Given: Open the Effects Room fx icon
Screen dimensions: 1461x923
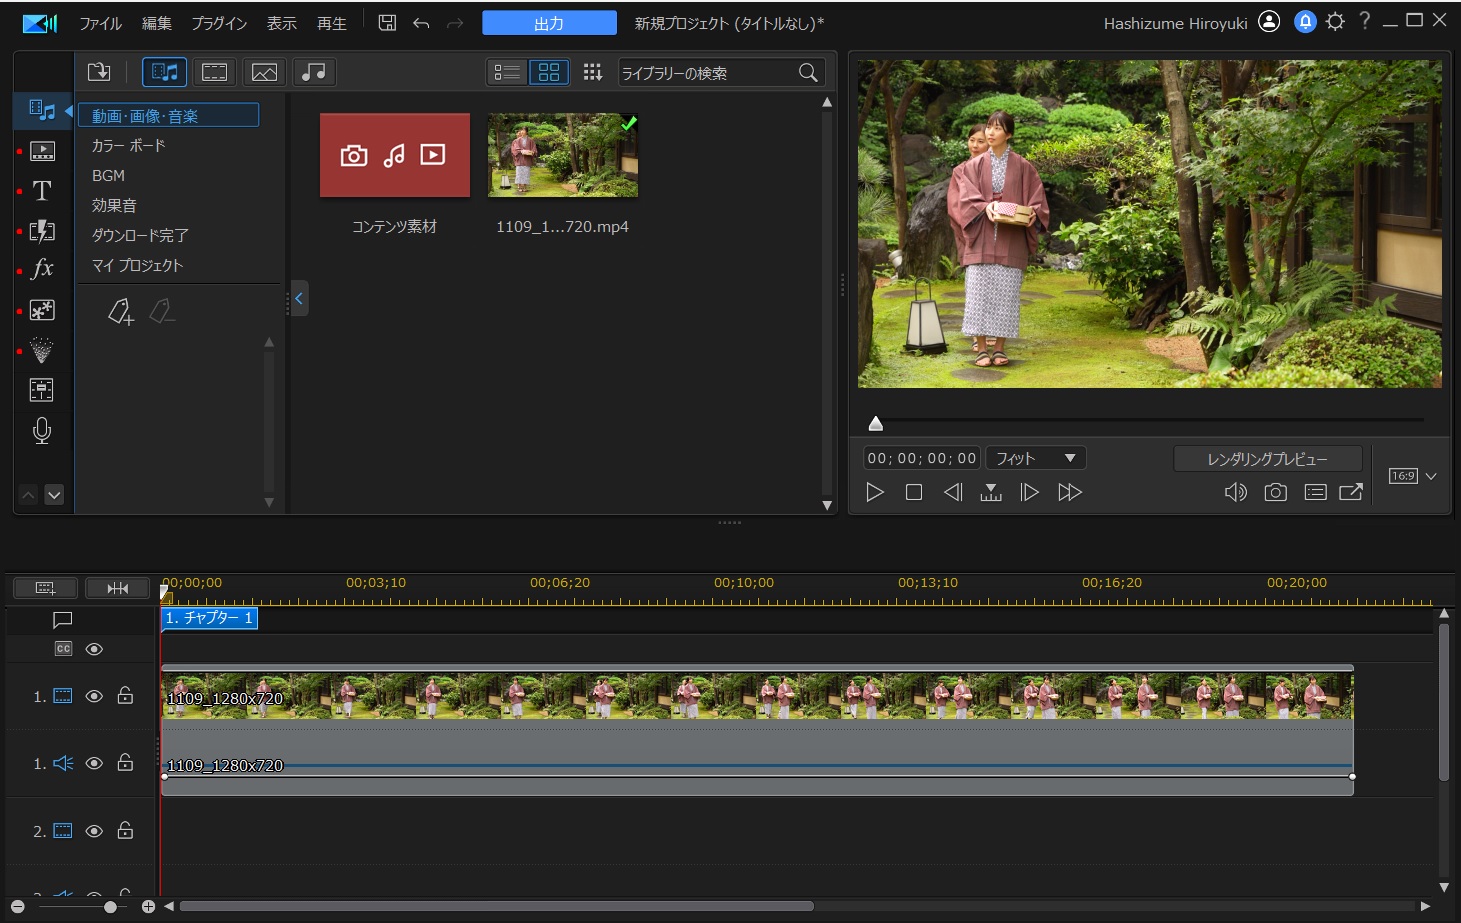Looking at the screenshot, I should click(42, 269).
